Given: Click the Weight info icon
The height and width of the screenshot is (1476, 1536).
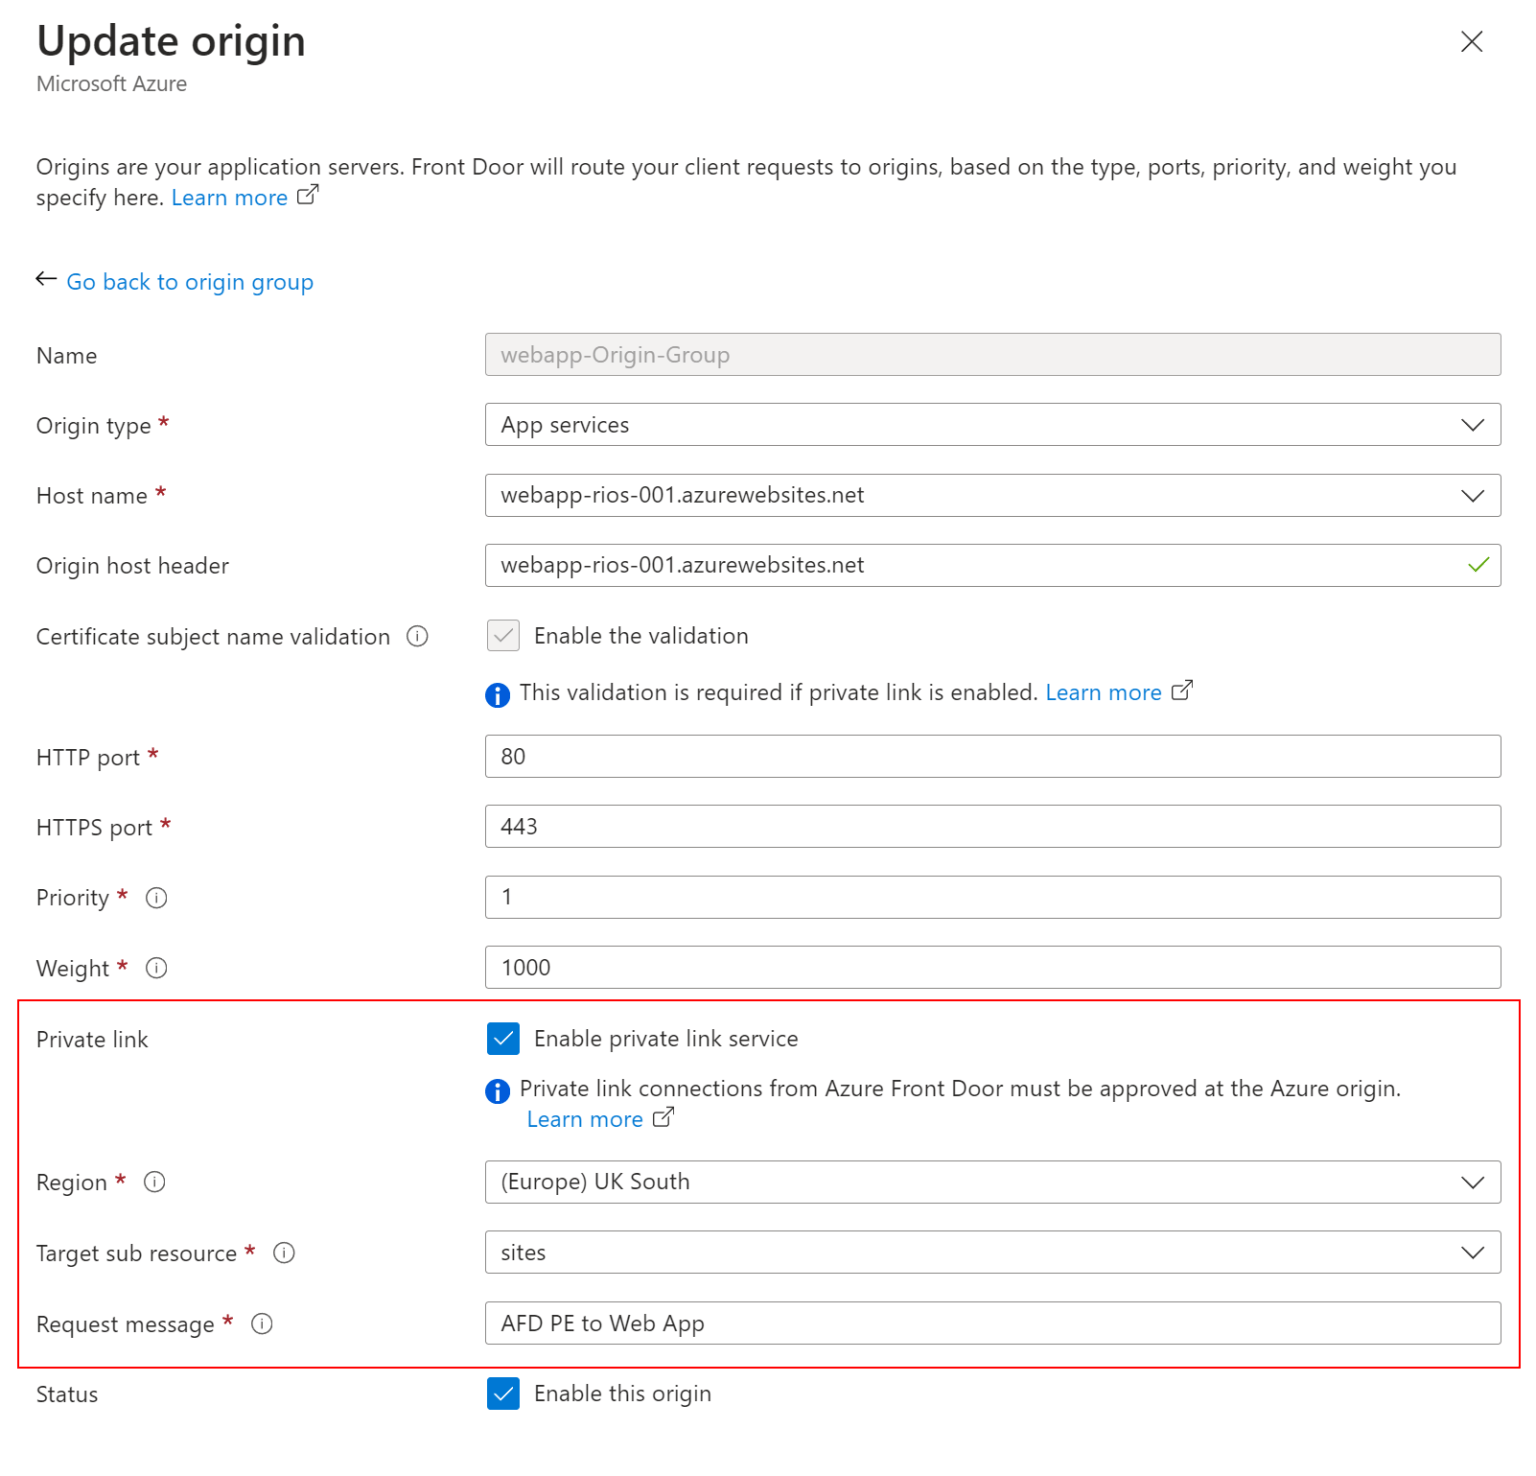Looking at the screenshot, I should coord(156,968).
